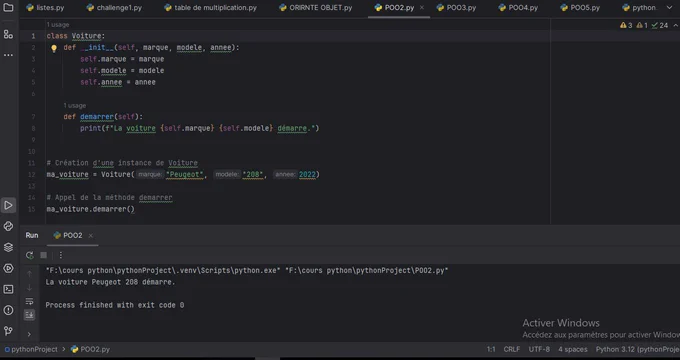Image resolution: width=680 pixels, height=360 pixels.
Task: Show the 24 typos indicator
Action: tap(660, 26)
